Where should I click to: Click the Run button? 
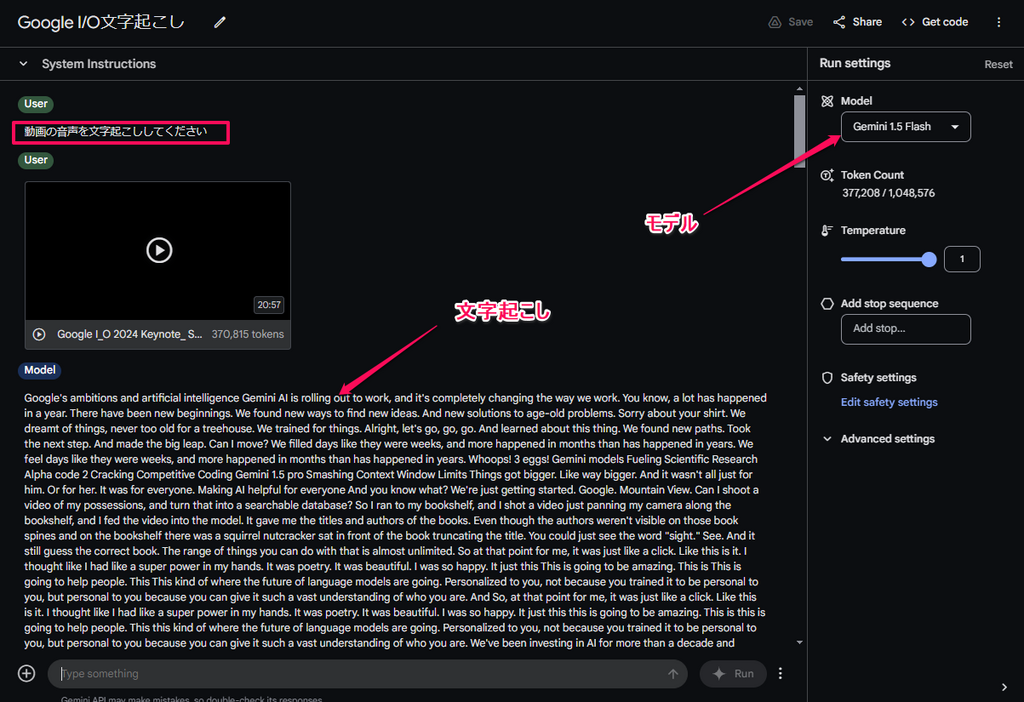coord(733,673)
